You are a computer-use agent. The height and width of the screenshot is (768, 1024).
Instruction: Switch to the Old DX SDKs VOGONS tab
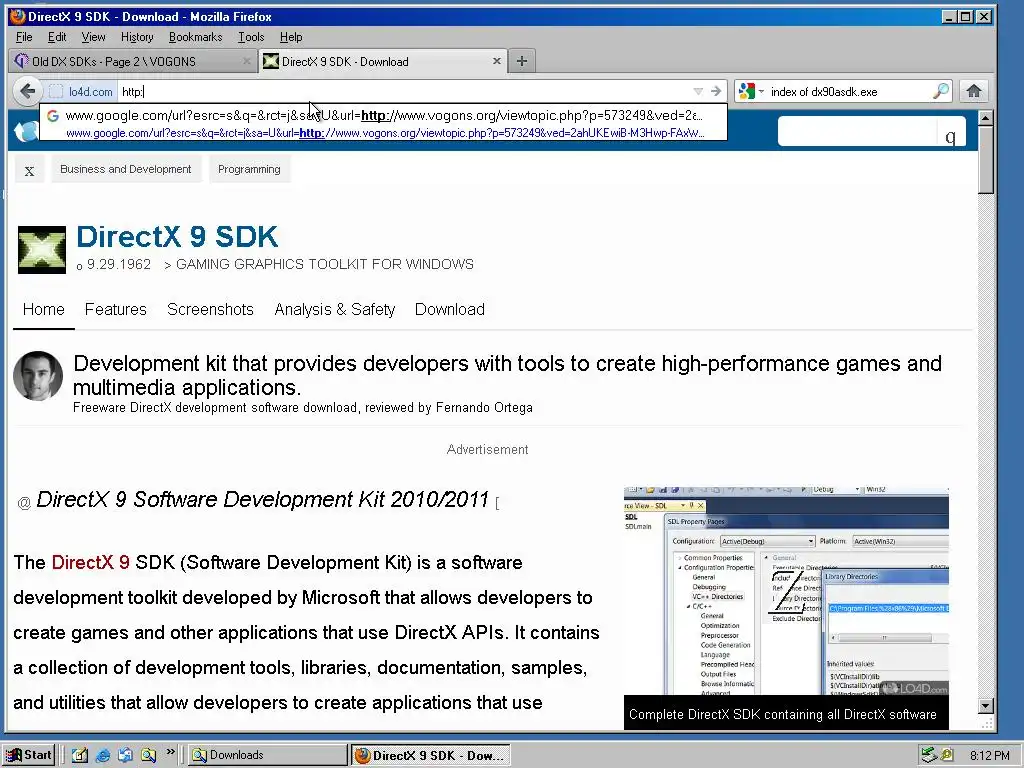(133, 61)
